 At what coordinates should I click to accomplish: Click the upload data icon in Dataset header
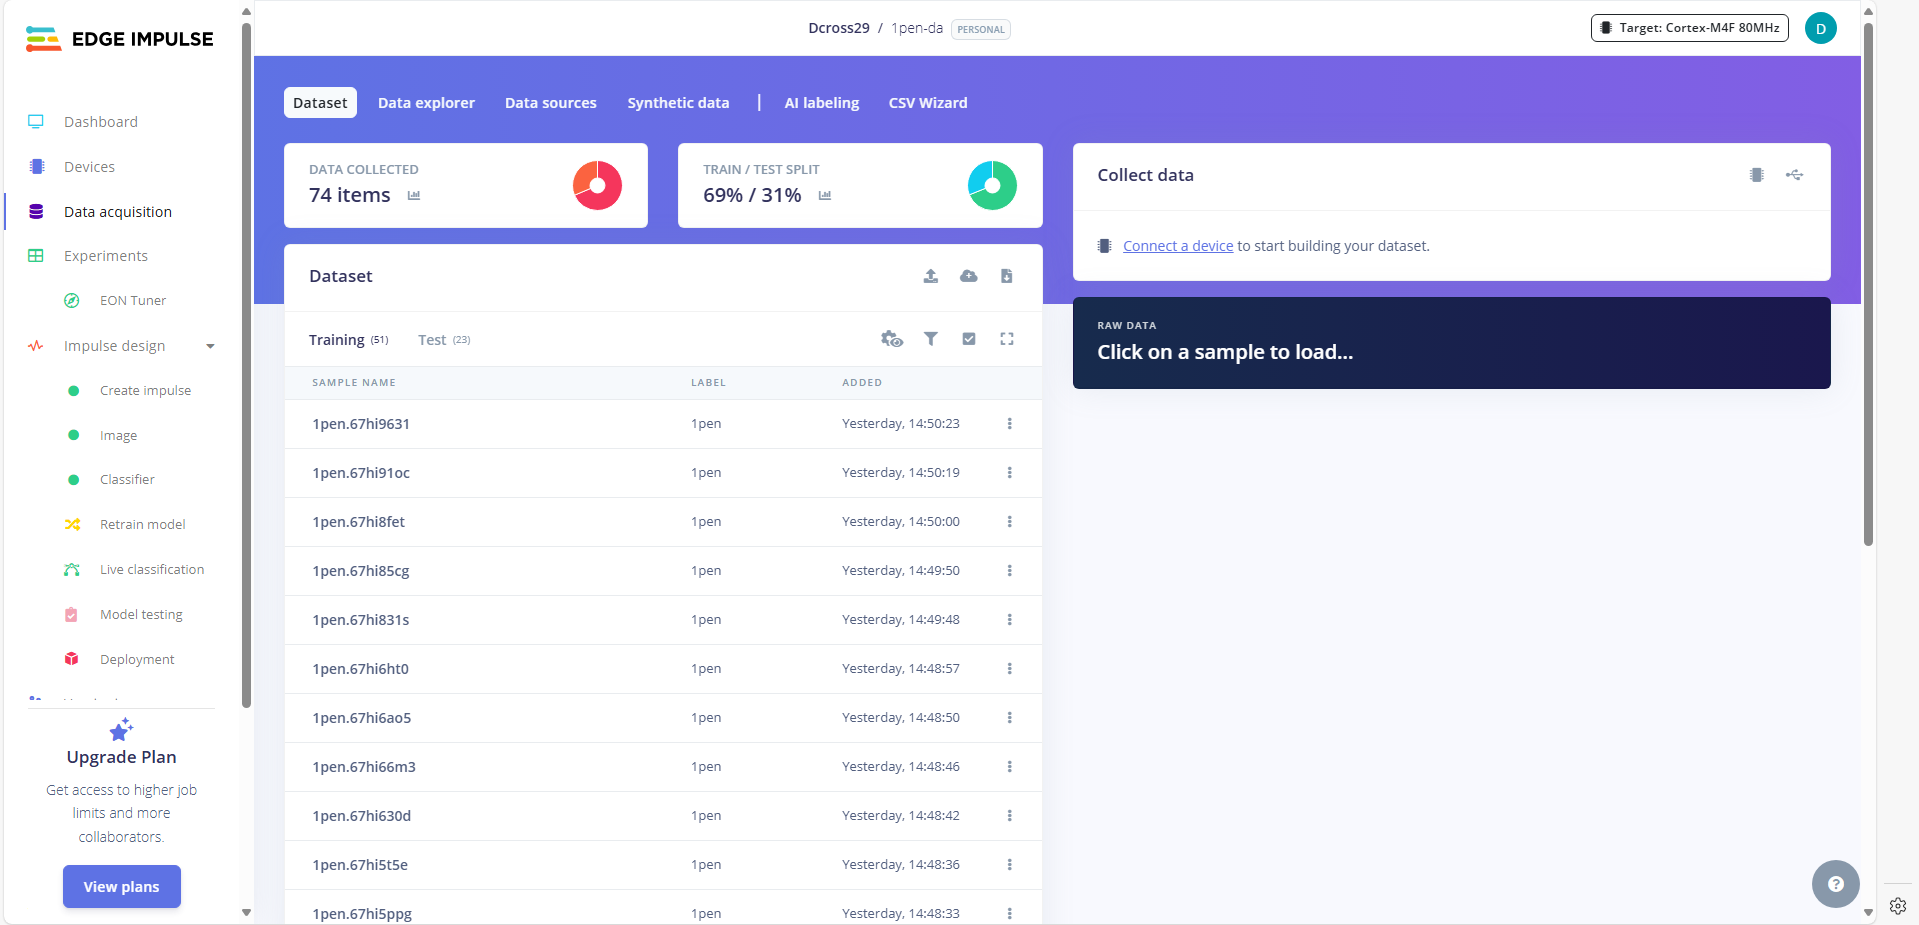click(x=930, y=276)
